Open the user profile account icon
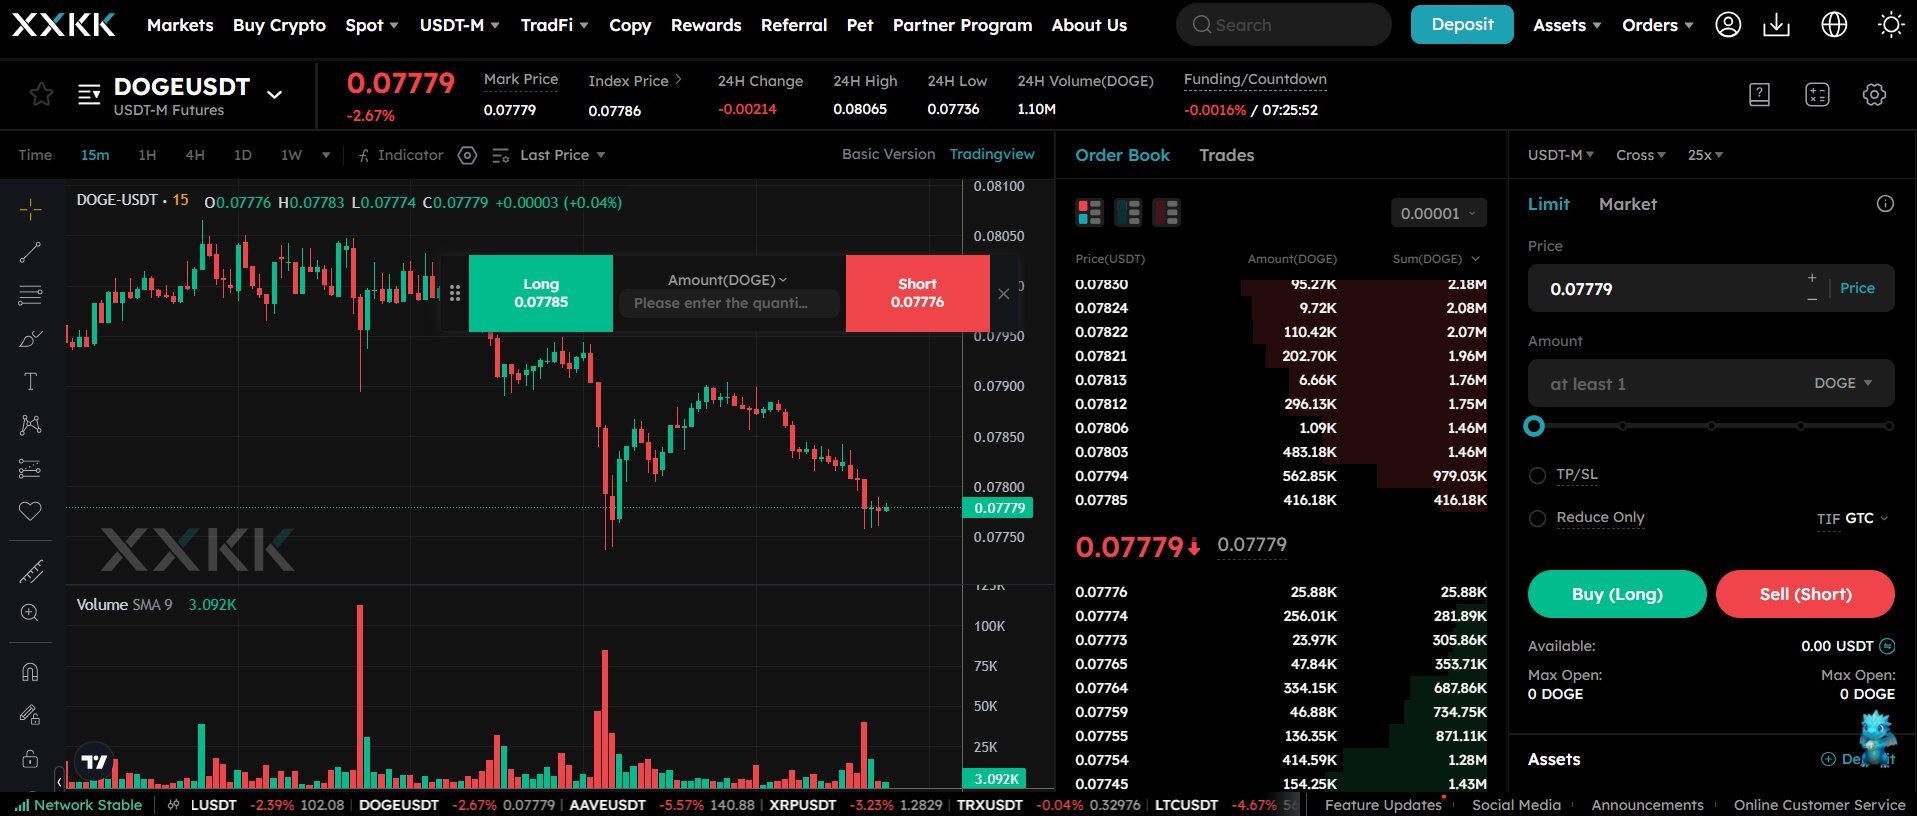Viewport: 1917px width, 816px height. coord(1728,25)
